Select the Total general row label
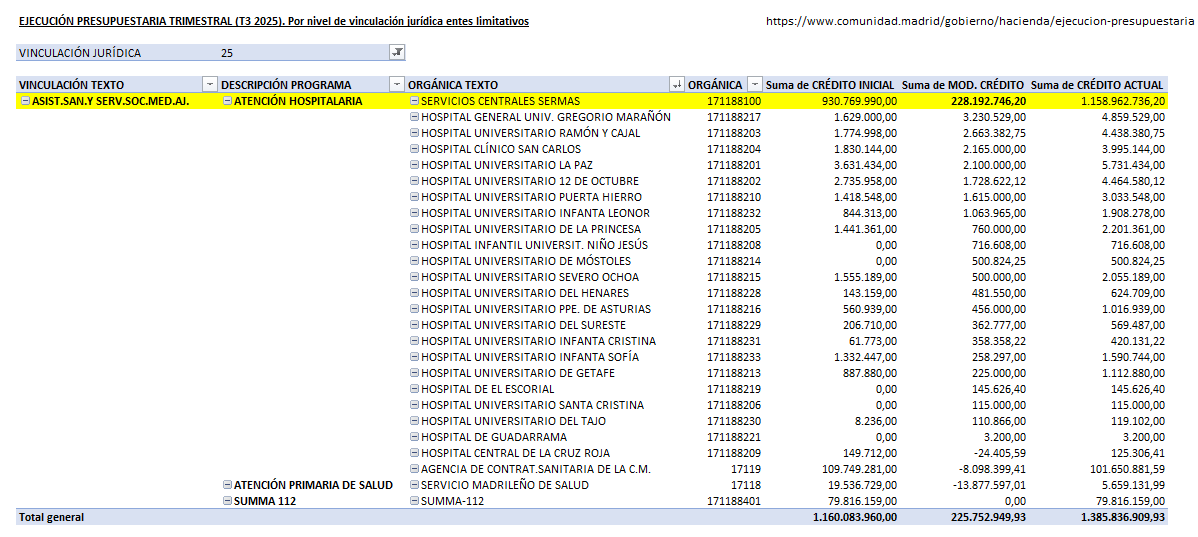 point(51,517)
